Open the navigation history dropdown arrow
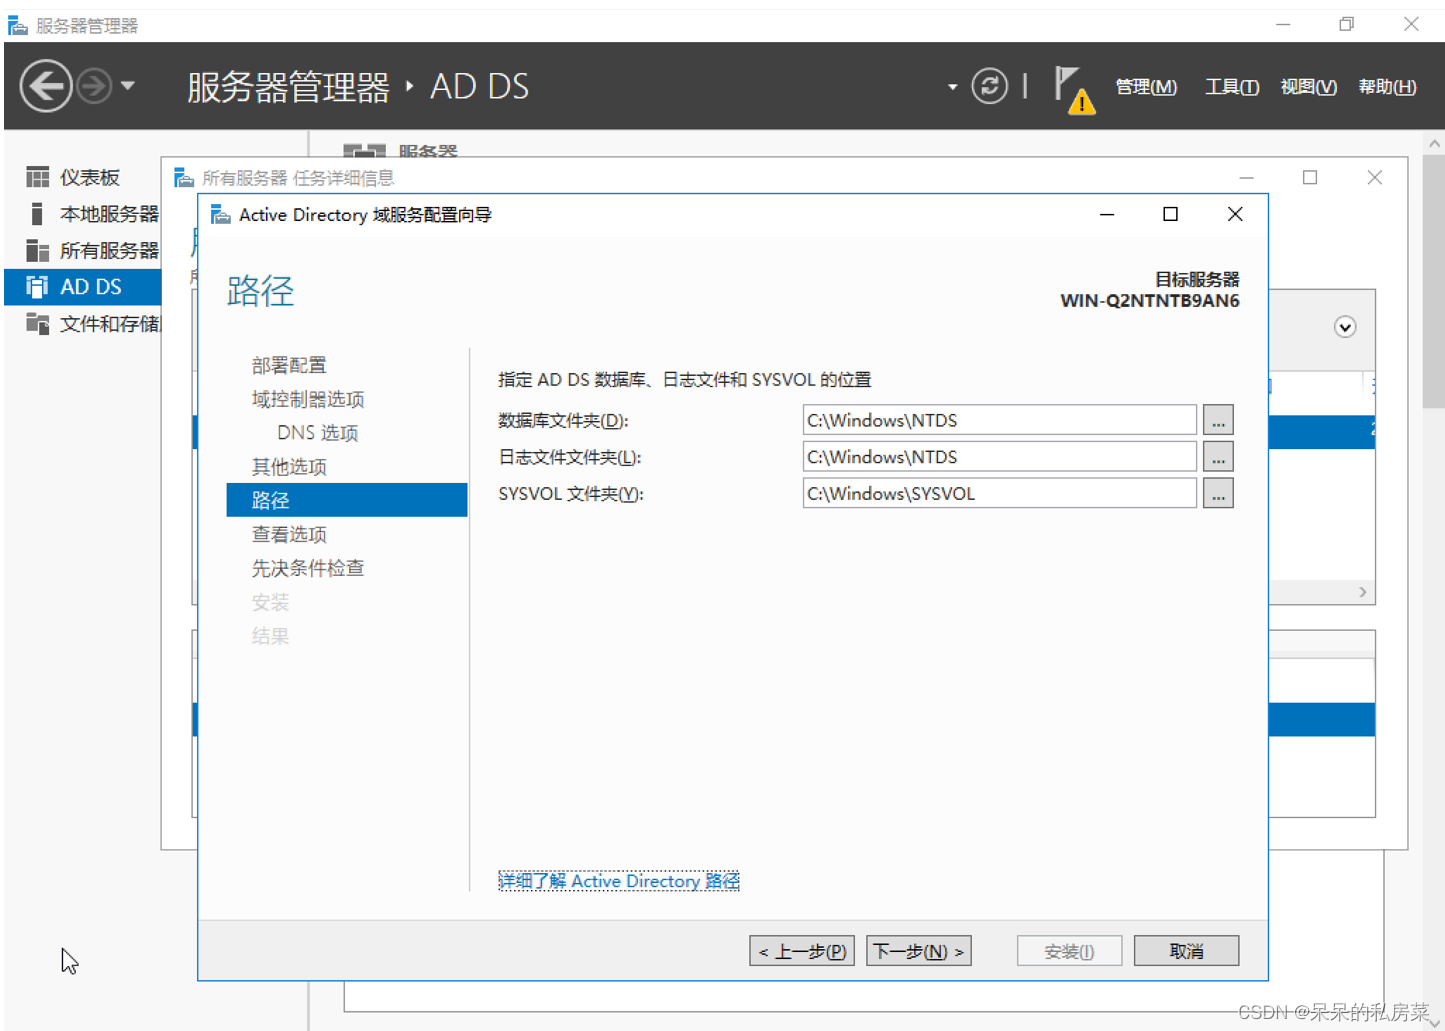Screen dimensions: 1445x1031 tap(128, 86)
